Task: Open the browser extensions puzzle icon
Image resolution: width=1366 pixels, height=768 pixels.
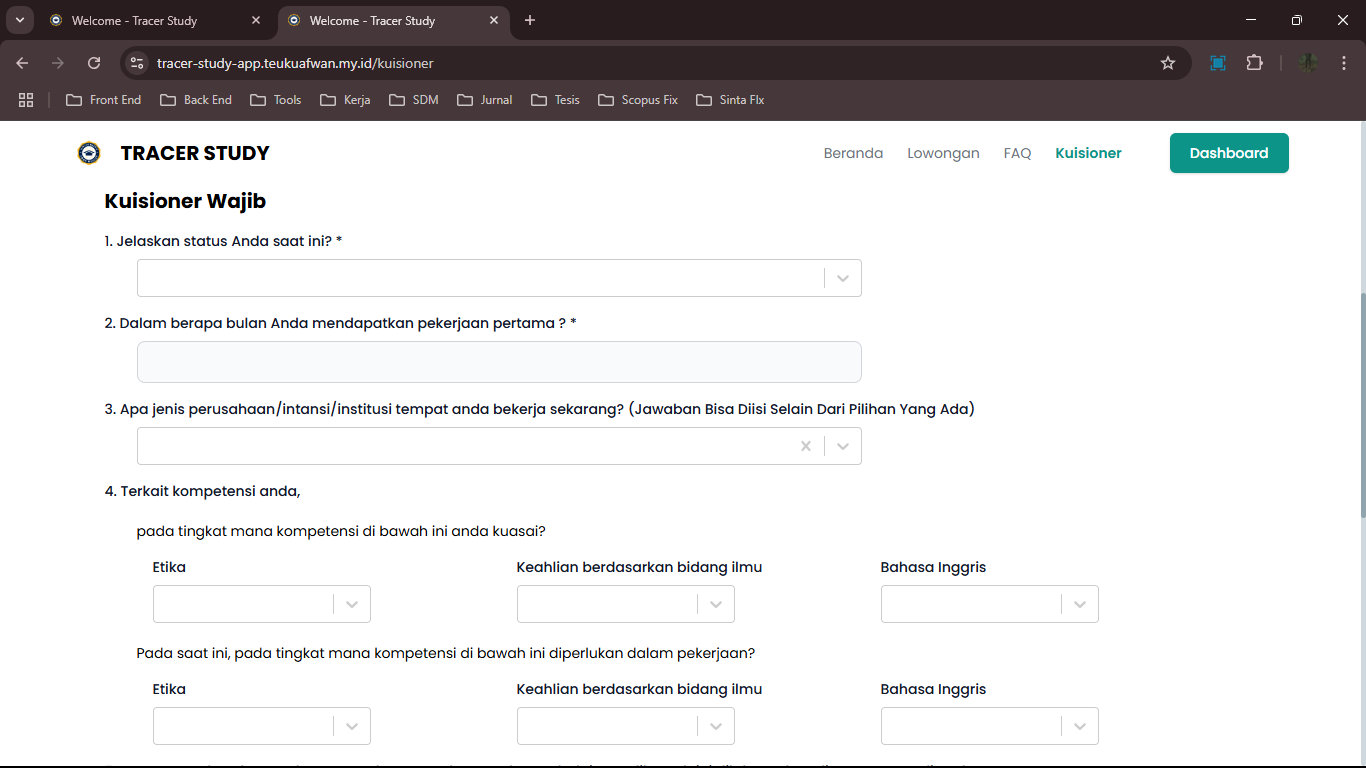Action: click(x=1254, y=63)
